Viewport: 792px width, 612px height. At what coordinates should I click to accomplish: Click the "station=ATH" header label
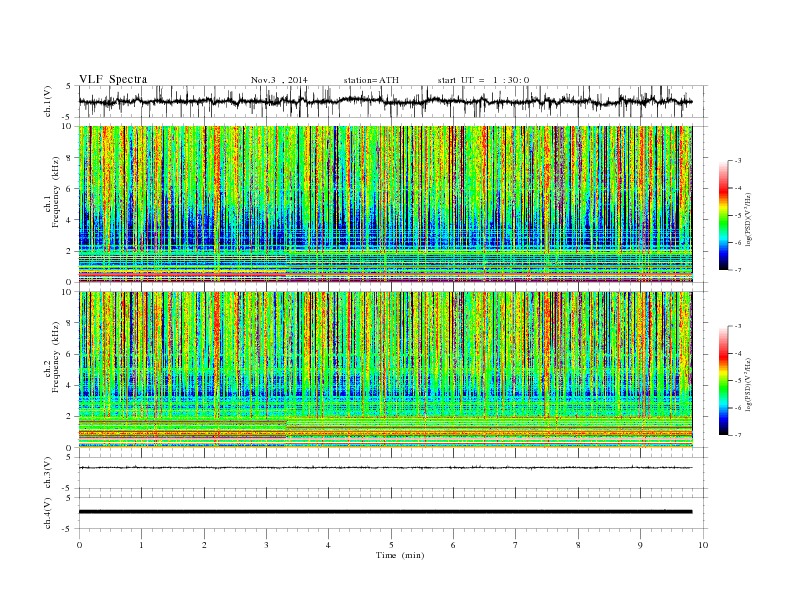point(371,80)
